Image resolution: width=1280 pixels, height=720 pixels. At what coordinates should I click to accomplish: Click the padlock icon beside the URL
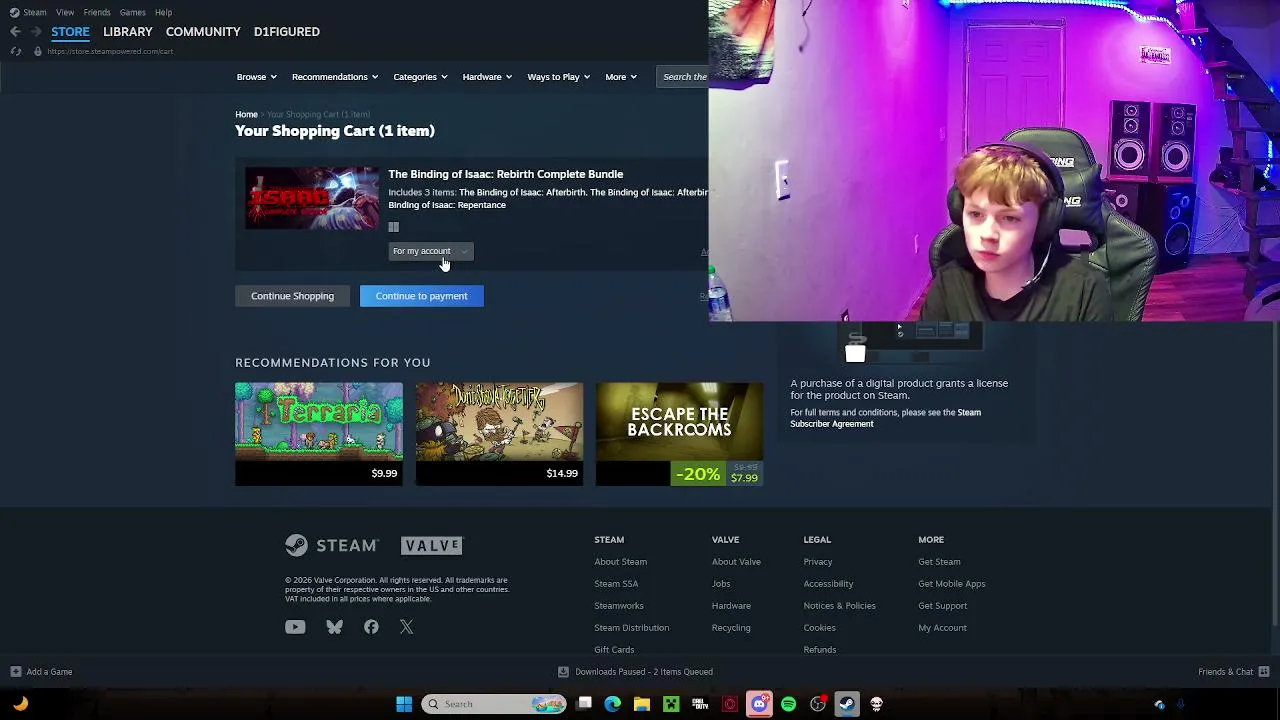[x=38, y=51]
